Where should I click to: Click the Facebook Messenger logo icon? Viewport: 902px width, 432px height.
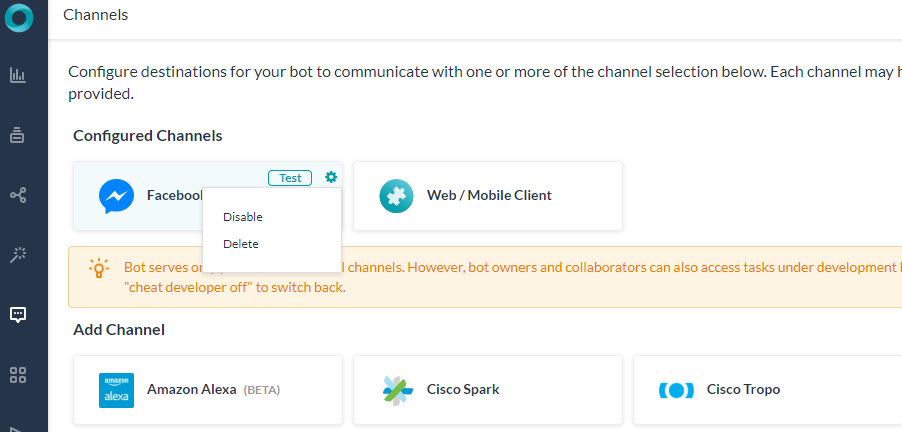(x=116, y=196)
